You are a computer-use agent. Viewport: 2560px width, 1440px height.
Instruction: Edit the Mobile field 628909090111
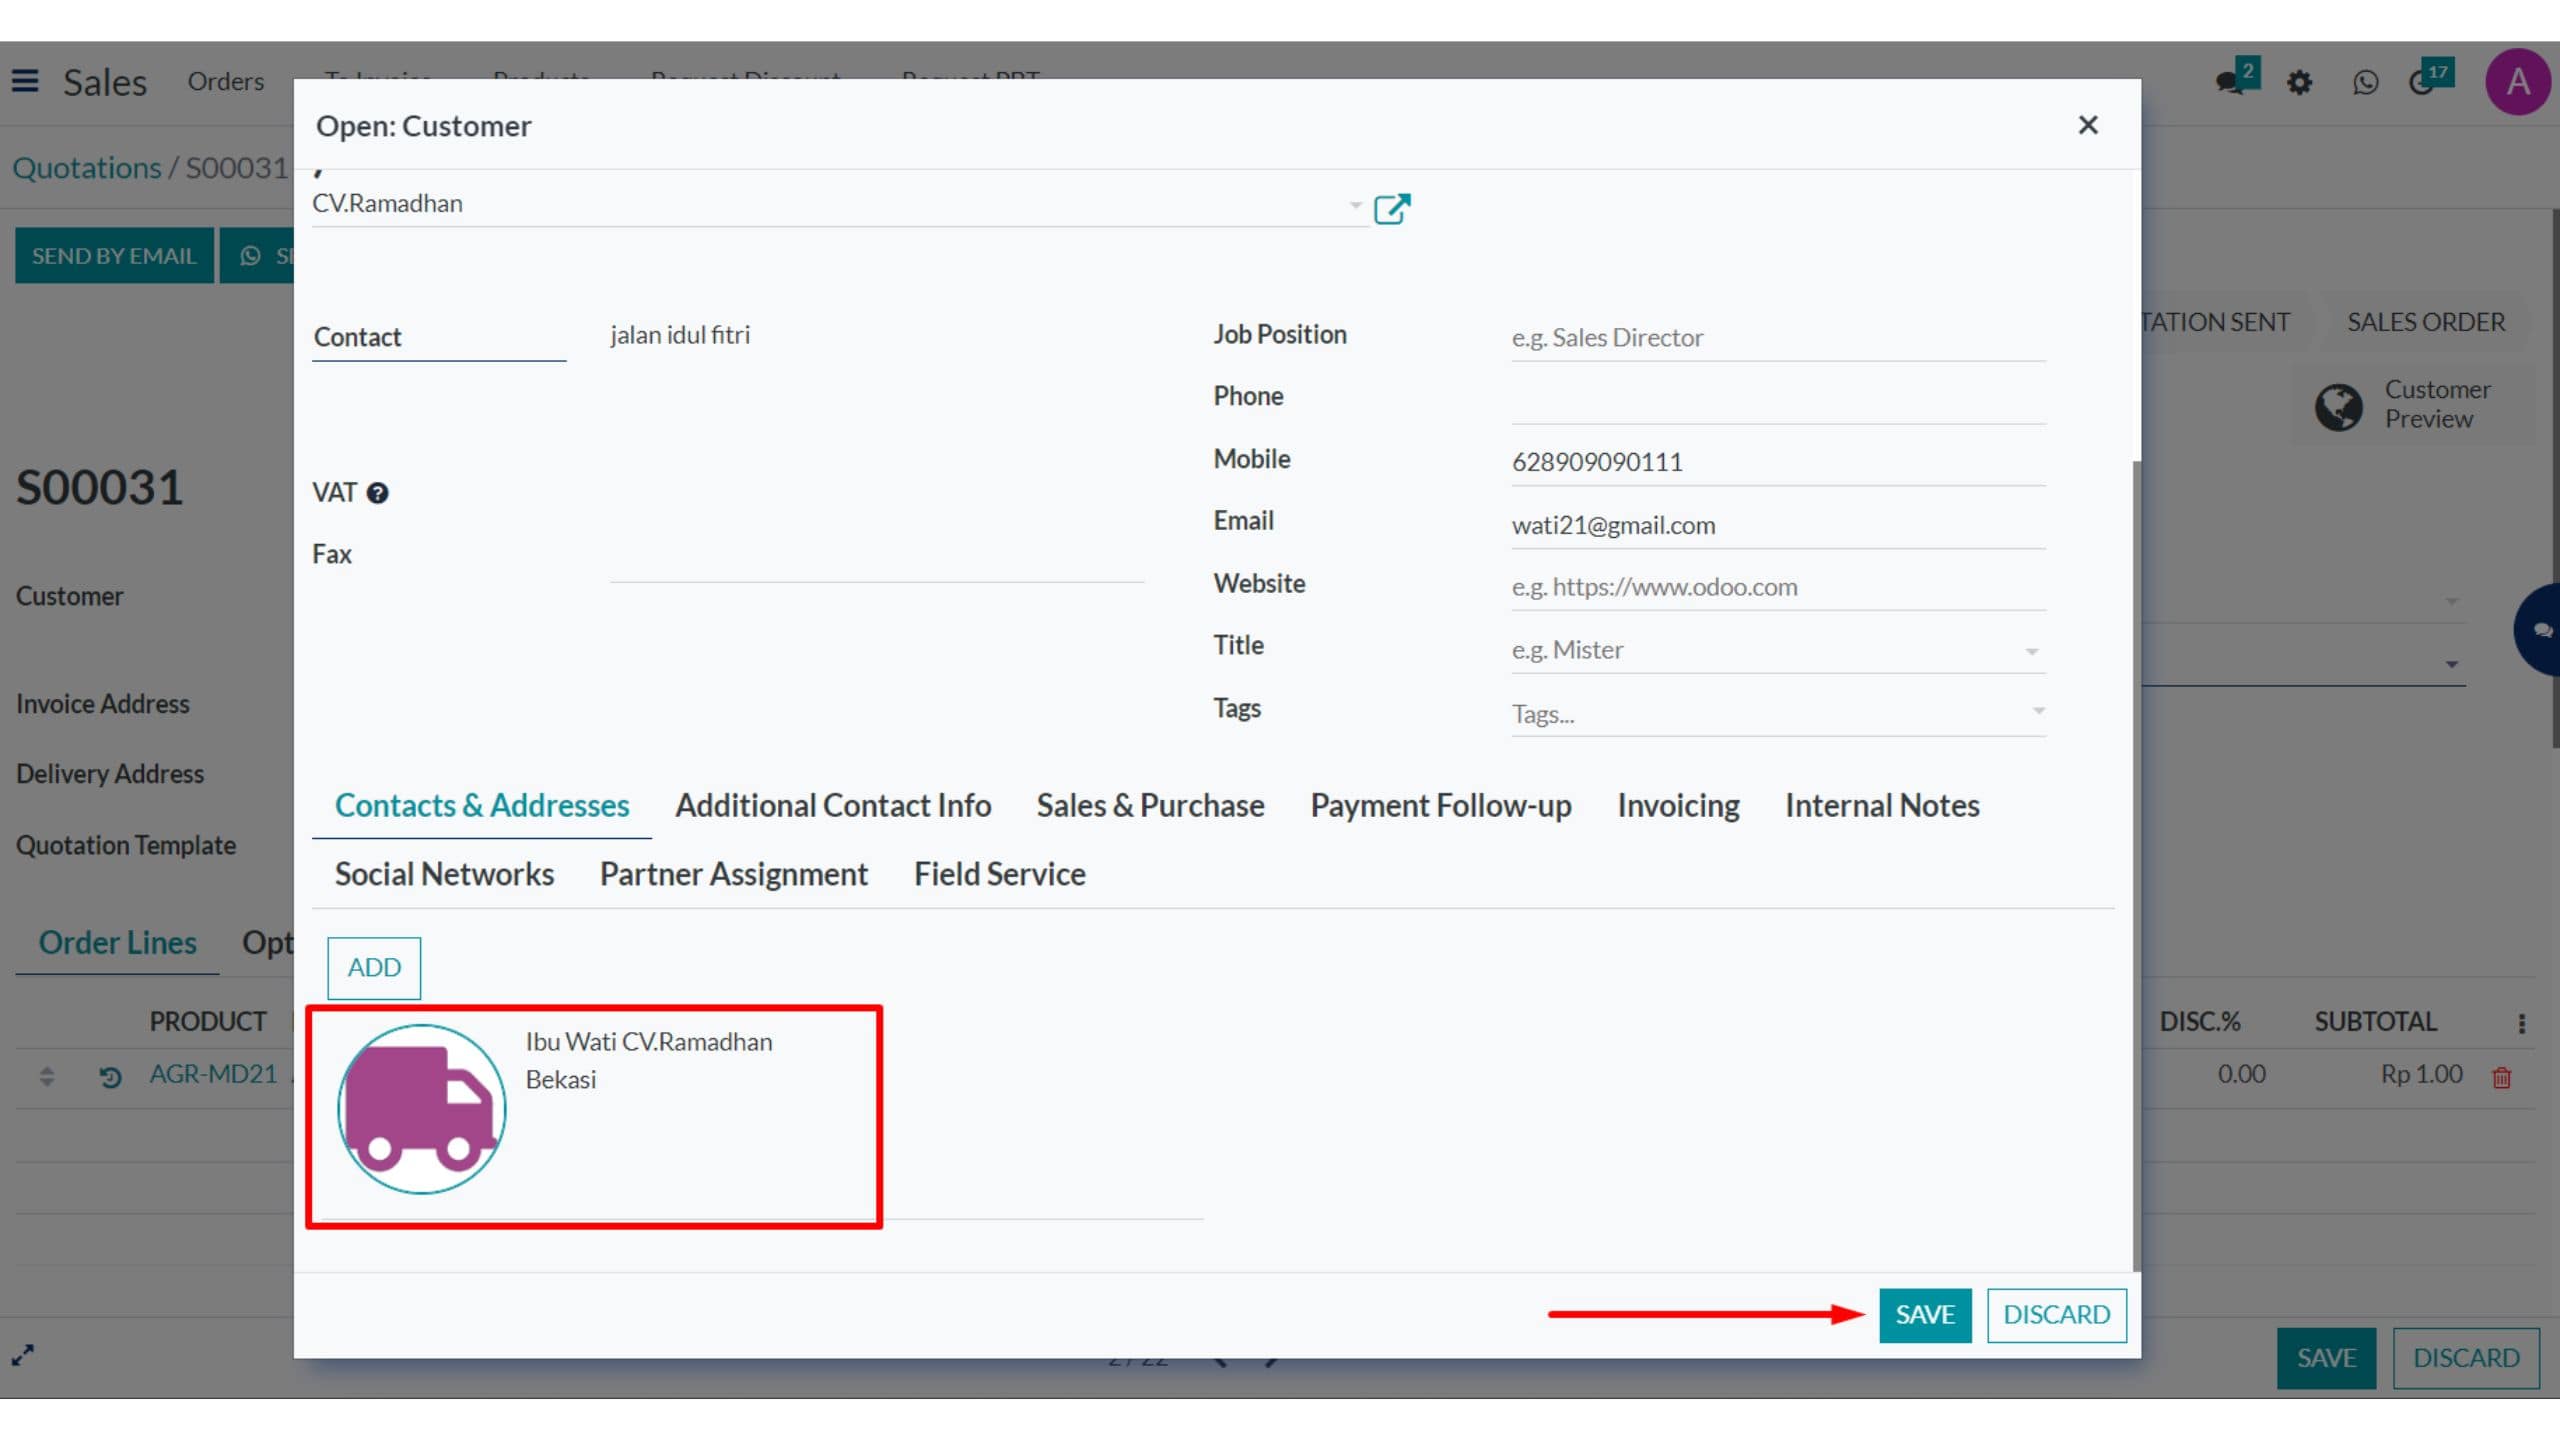pyautogui.click(x=1778, y=462)
